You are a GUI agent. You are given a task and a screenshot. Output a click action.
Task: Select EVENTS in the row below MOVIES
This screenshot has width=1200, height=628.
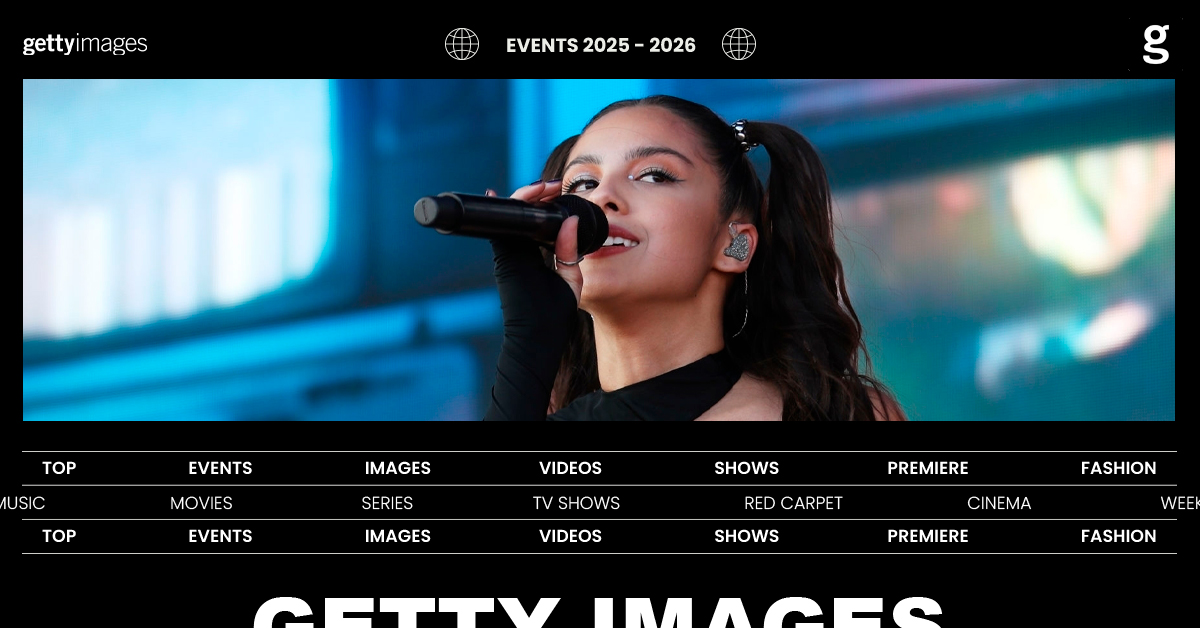pos(220,536)
